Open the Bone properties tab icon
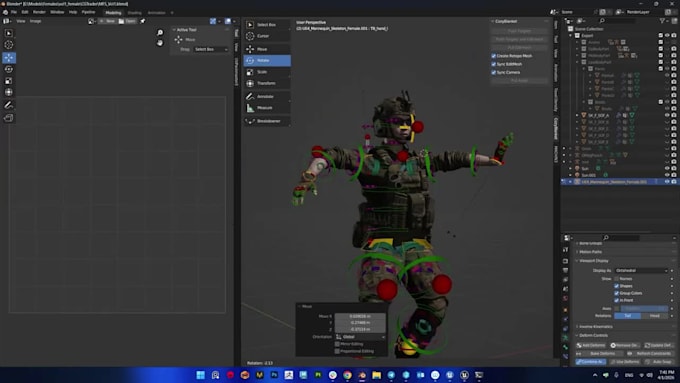680x383 pixels. 566,347
